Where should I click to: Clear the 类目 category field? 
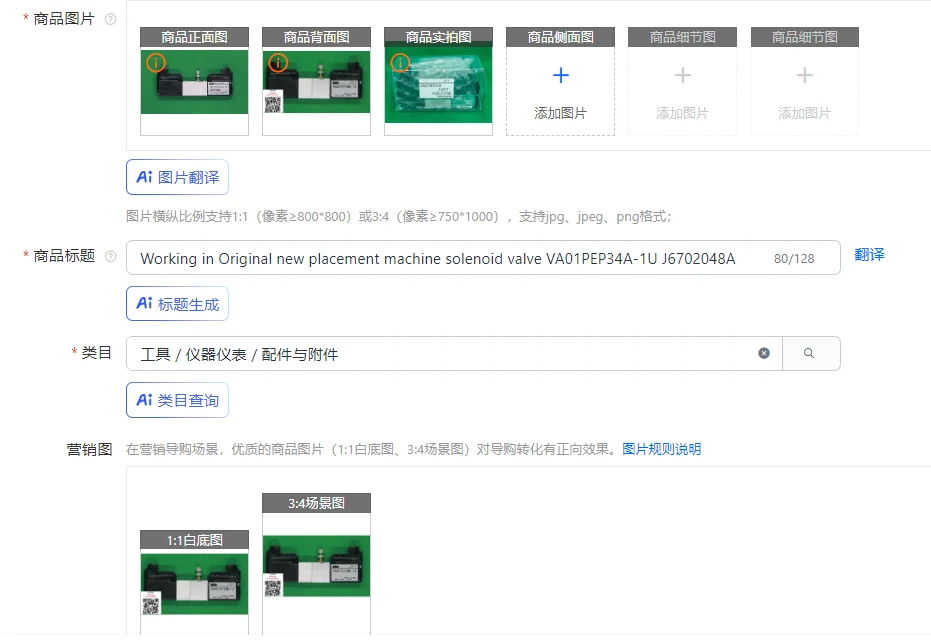coord(764,353)
